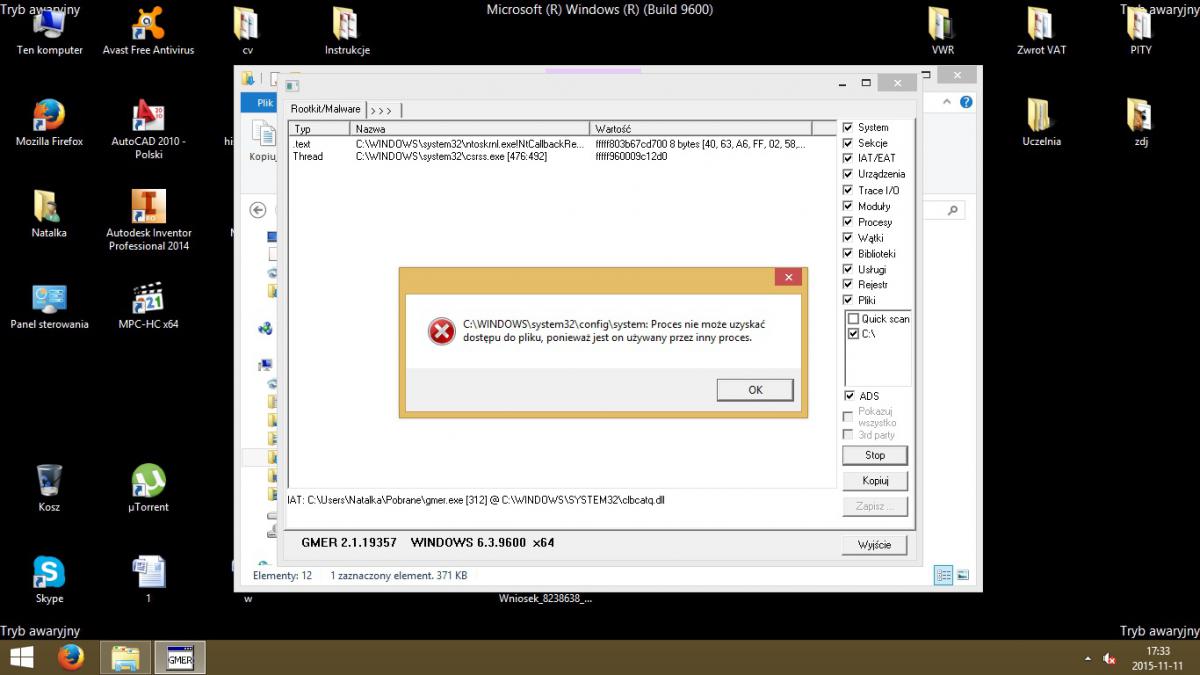Toggle the Procesy checkbox
The height and width of the screenshot is (675, 1200).
pos(848,222)
